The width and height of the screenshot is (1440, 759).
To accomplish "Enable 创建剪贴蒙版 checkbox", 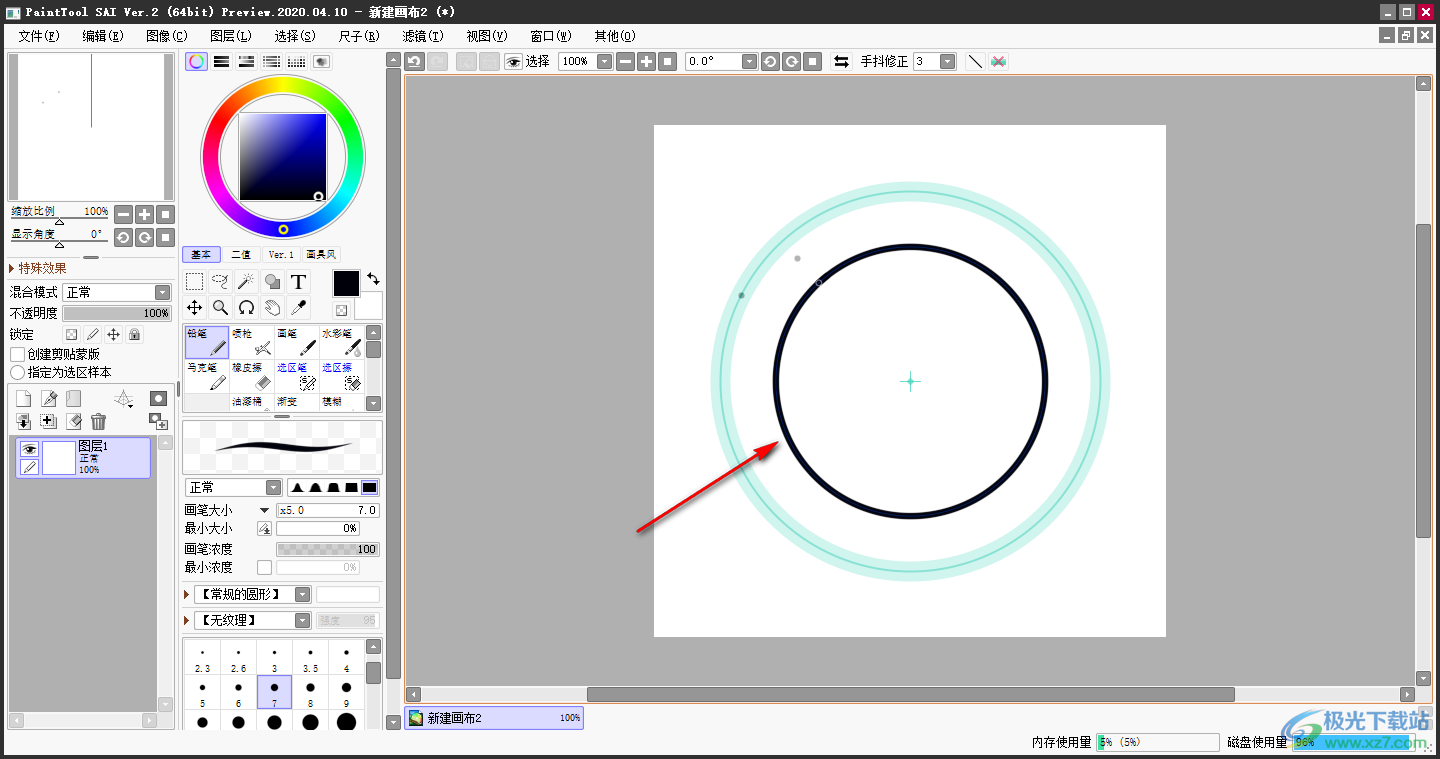I will click(x=17, y=354).
